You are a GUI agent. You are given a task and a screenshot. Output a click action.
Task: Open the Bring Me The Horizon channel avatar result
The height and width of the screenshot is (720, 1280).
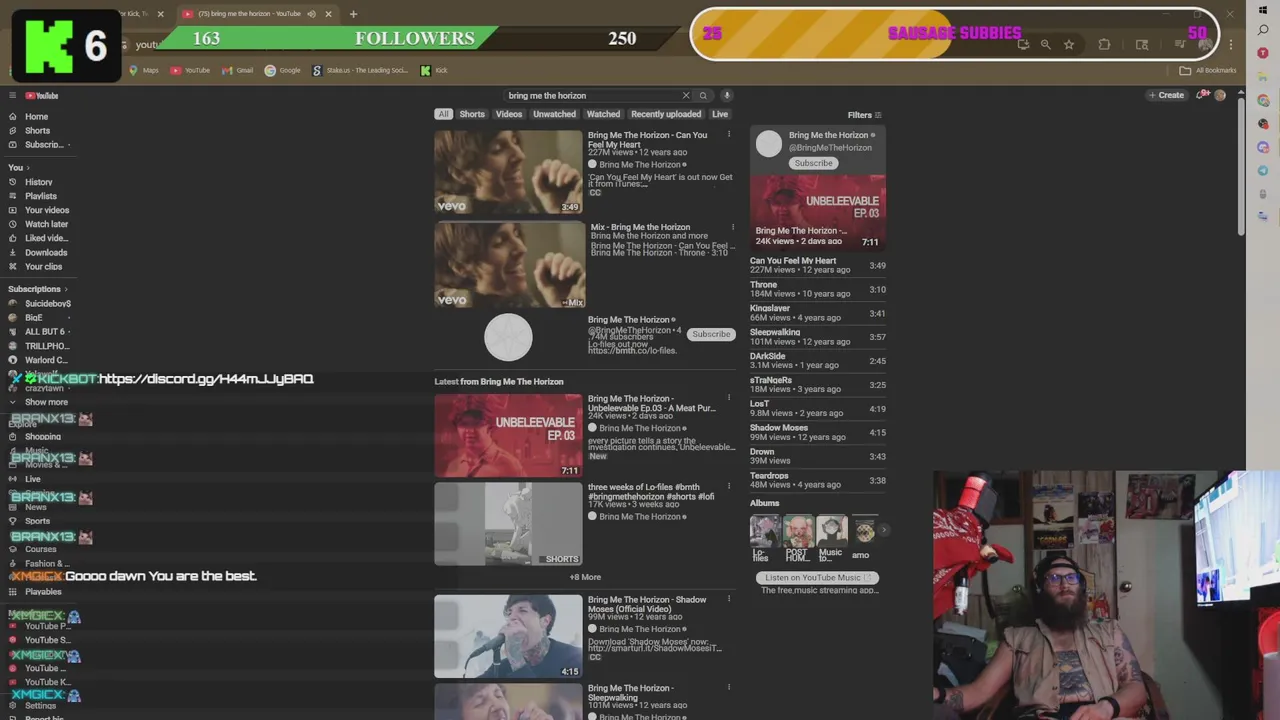pos(508,337)
